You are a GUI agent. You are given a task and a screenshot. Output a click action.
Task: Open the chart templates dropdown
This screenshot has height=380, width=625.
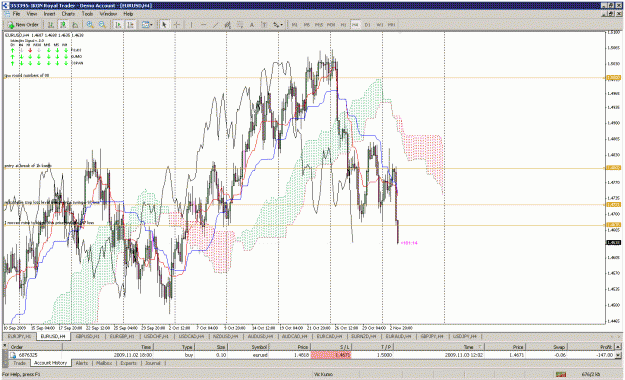click(147, 25)
